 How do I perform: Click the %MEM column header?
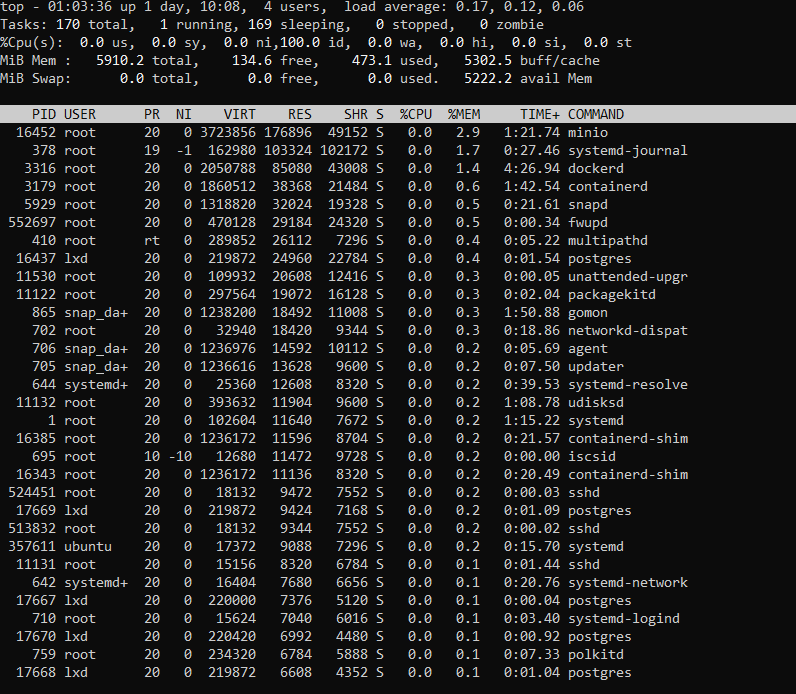coord(464,114)
